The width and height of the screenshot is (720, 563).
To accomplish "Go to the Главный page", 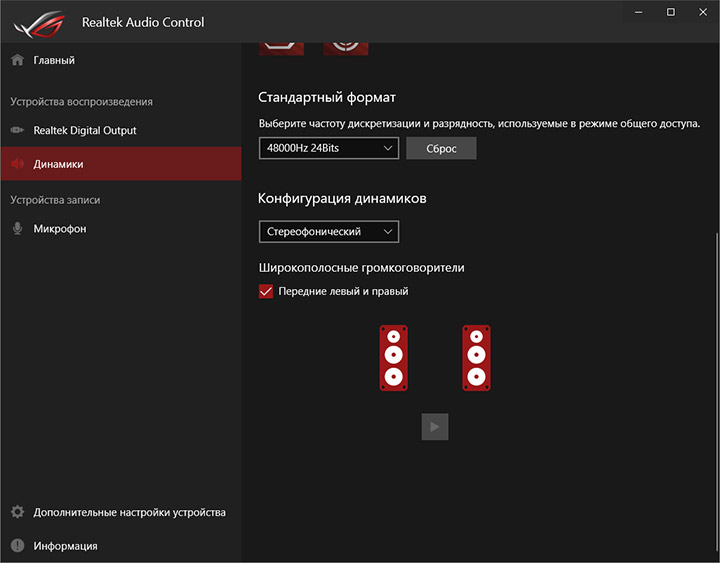I will click(54, 60).
